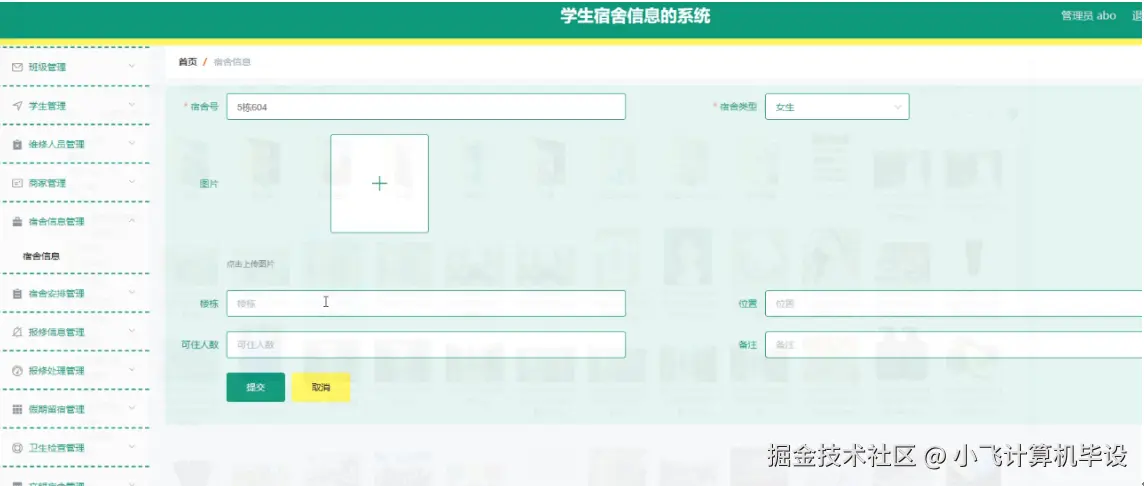
Task: Expand the 报修处理管理 chevron
Action: click(x=132, y=370)
